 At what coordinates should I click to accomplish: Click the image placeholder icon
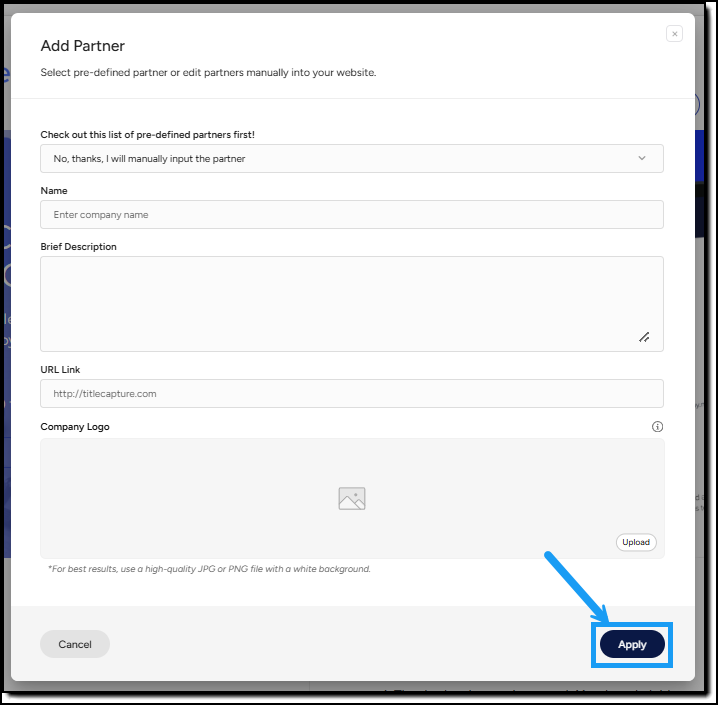(x=352, y=499)
